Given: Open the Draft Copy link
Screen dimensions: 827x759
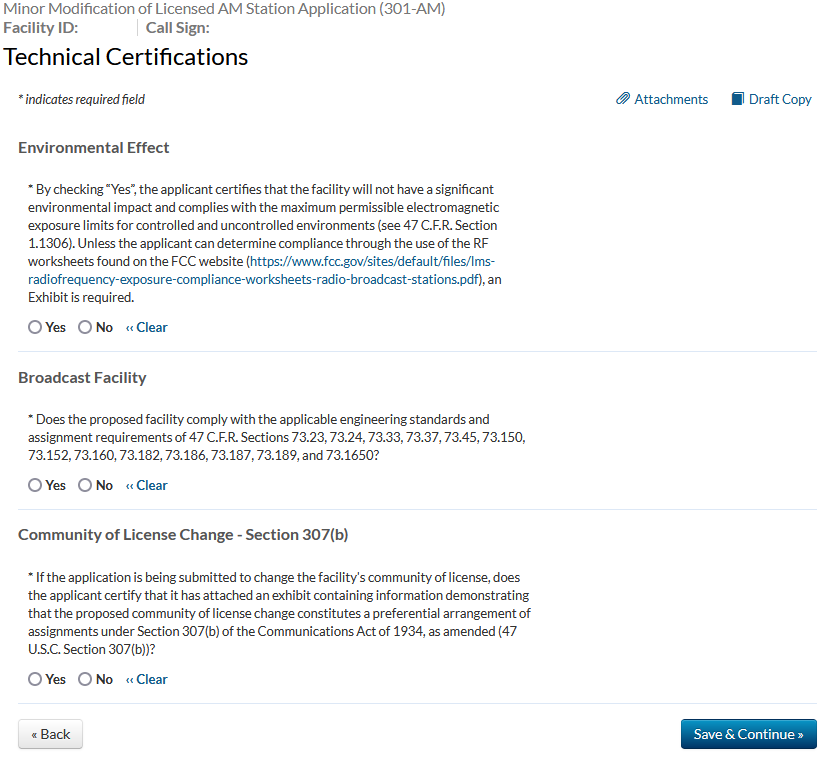Looking at the screenshot, I should coord(780,99).
